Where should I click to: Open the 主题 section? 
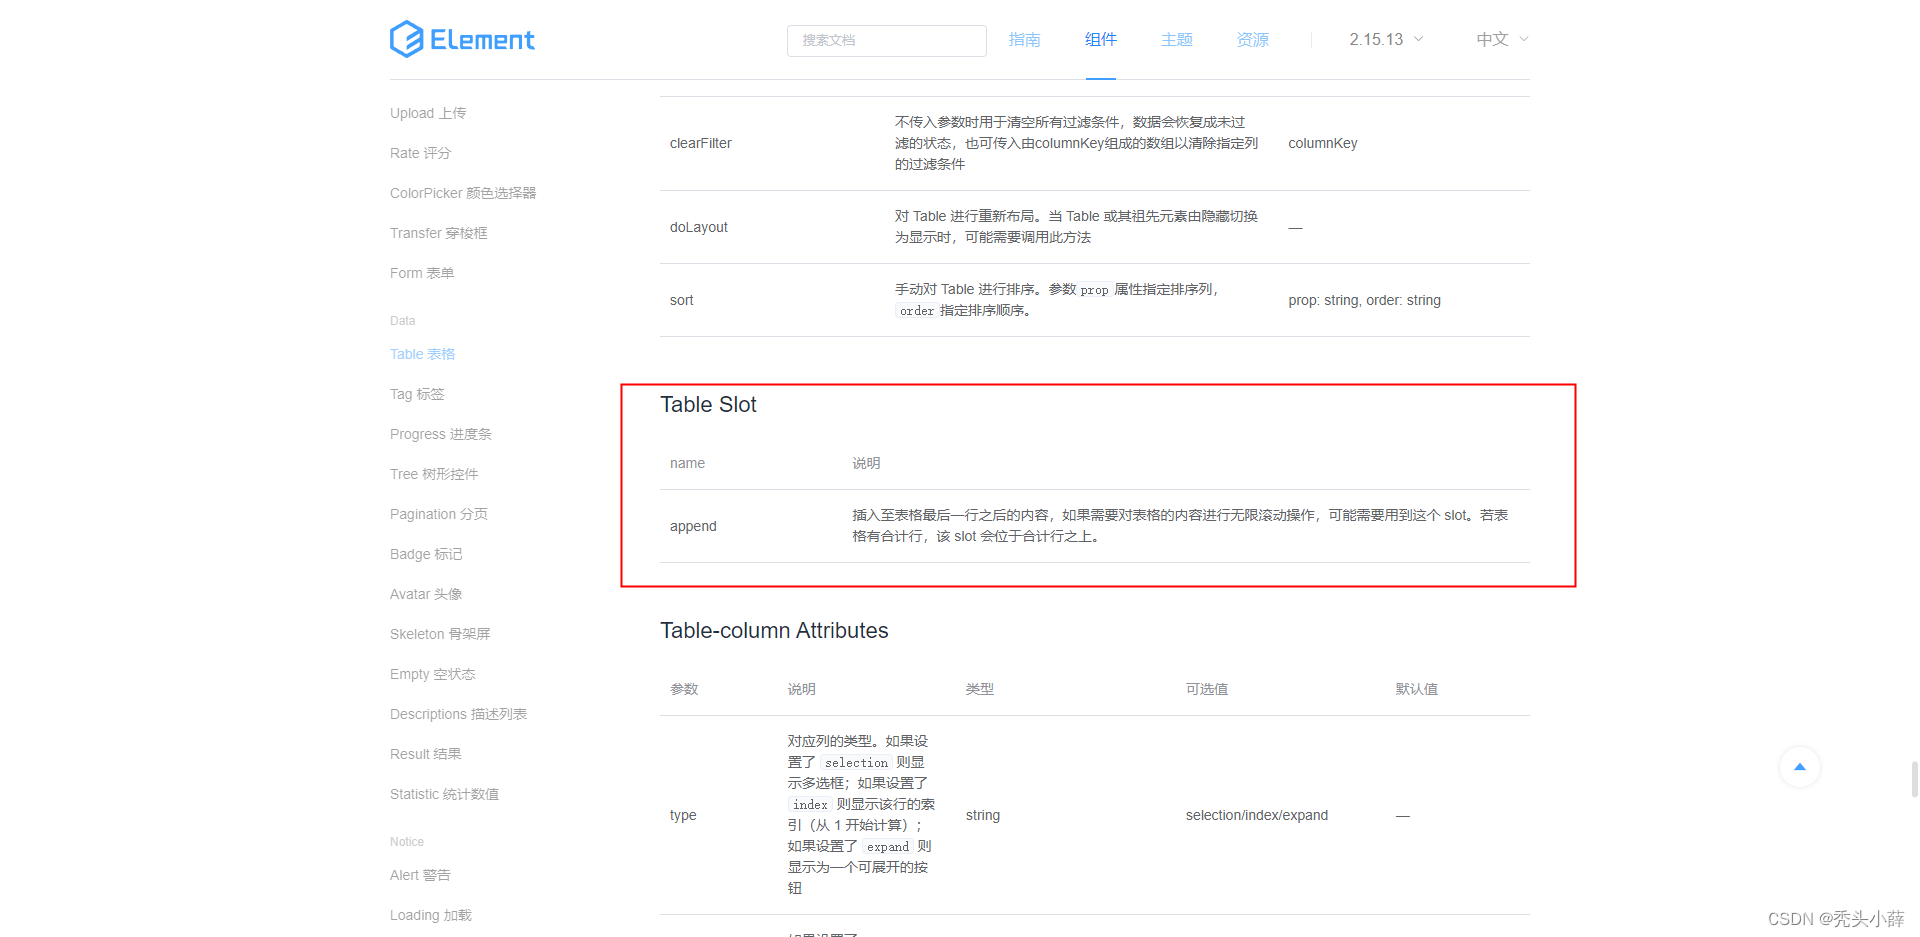click(1176, 39)
